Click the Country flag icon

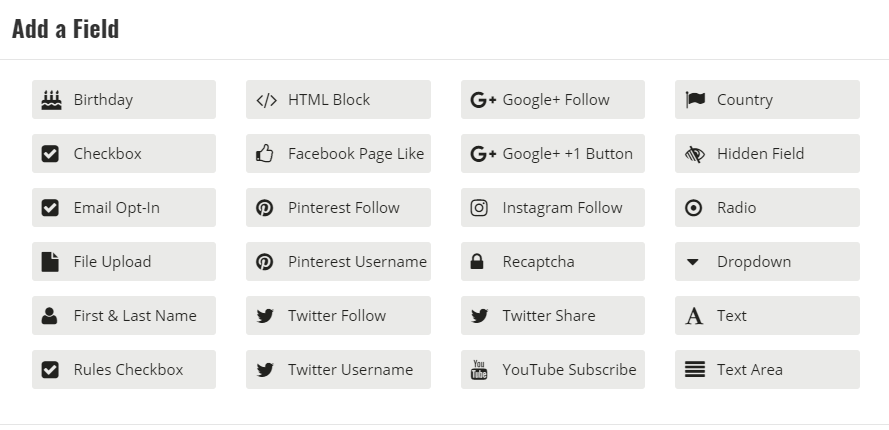pos(695,99)
